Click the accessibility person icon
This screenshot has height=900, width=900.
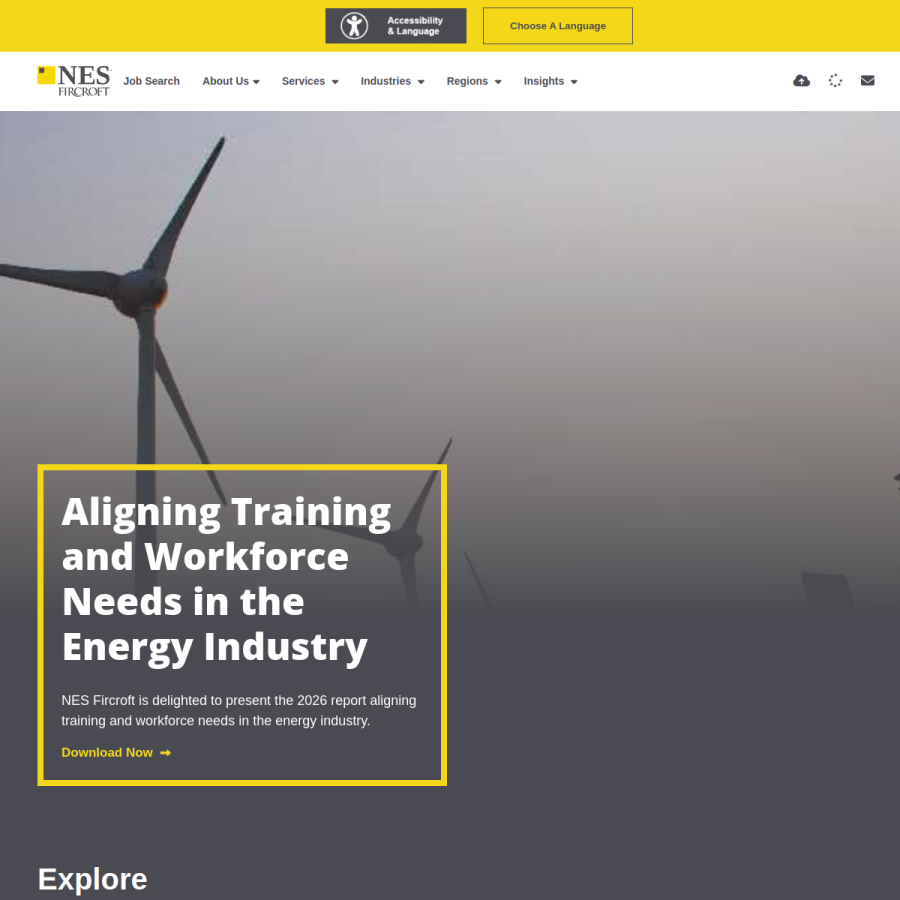[354, 26]
